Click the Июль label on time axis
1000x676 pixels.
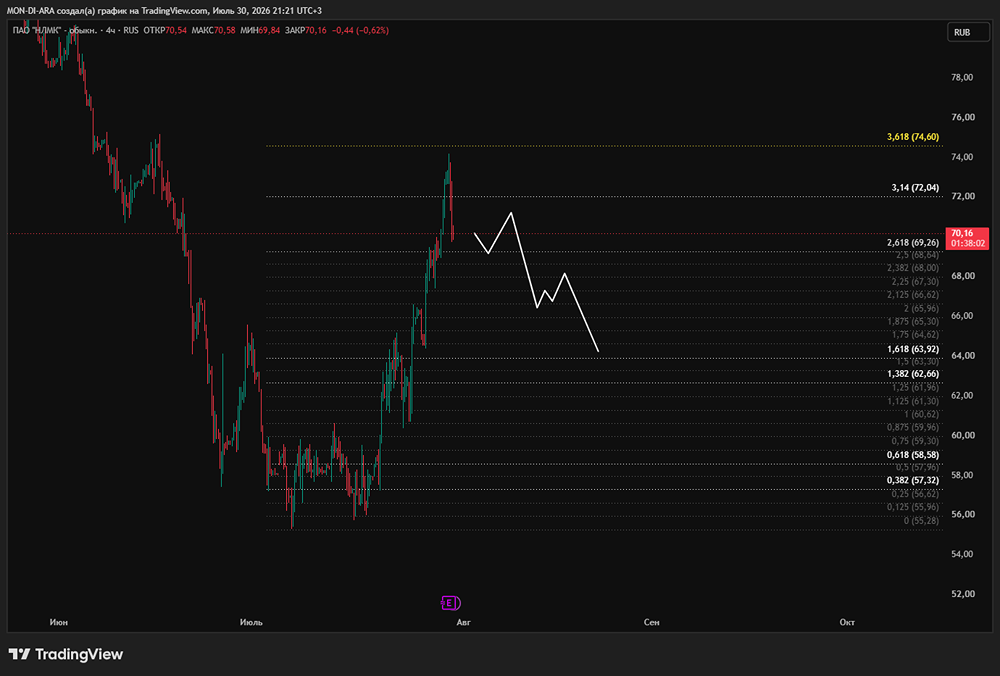[x=251, y=622]
